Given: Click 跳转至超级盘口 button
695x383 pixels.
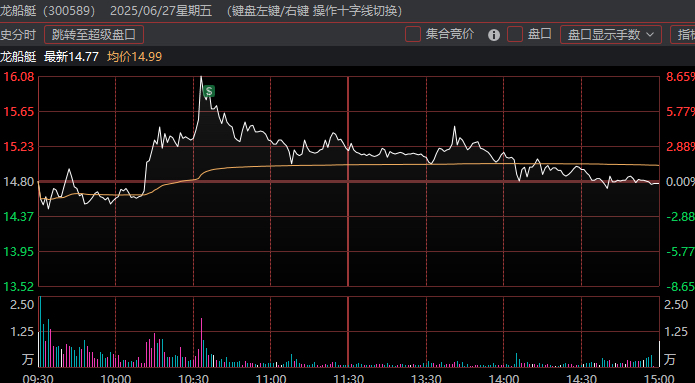Looking at the screenshot, I should coord(94,35).
